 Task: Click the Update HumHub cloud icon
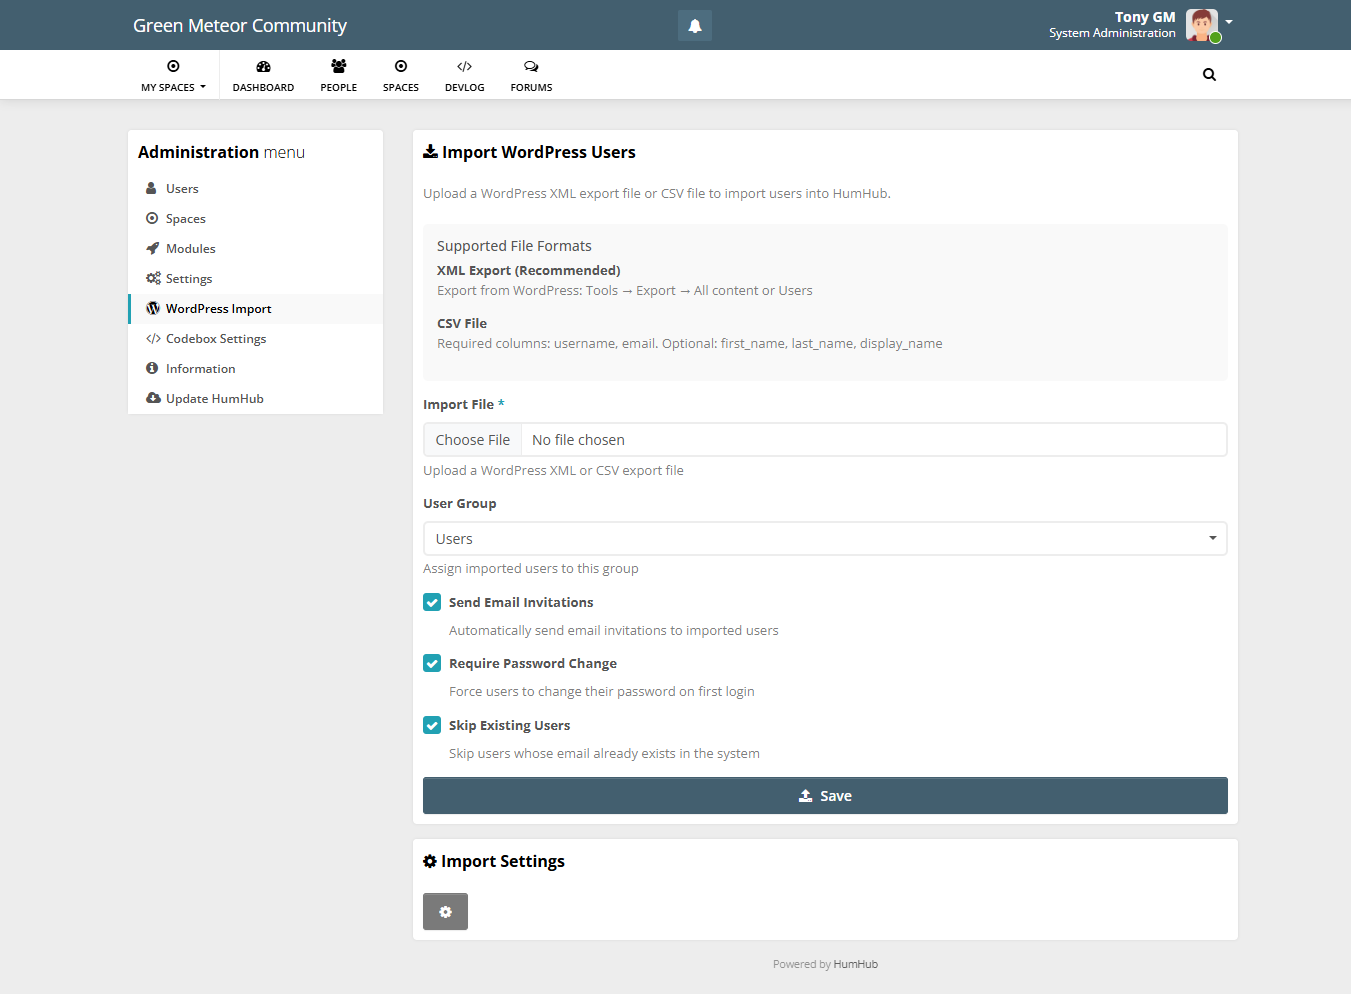tap(153, 398)
